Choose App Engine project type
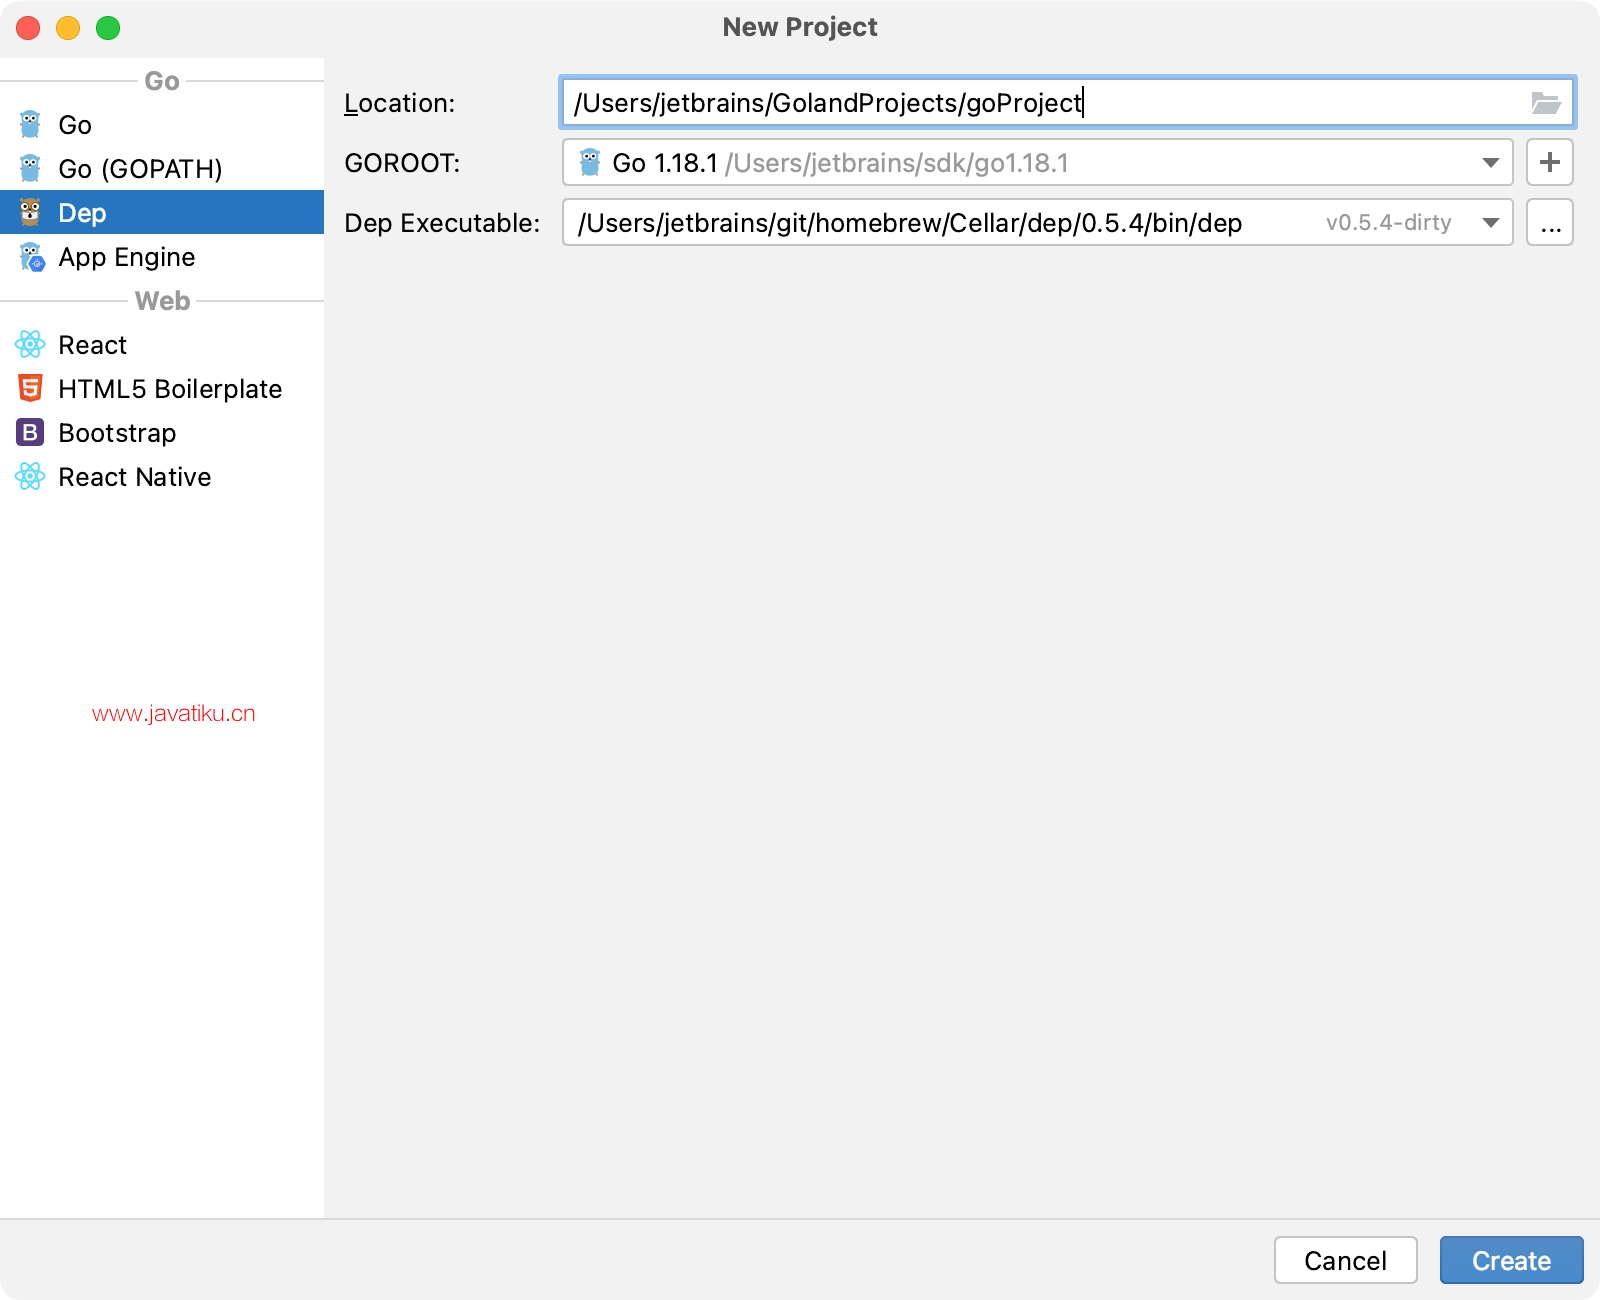1600x1300 pixels. click(x=162, y=257)
